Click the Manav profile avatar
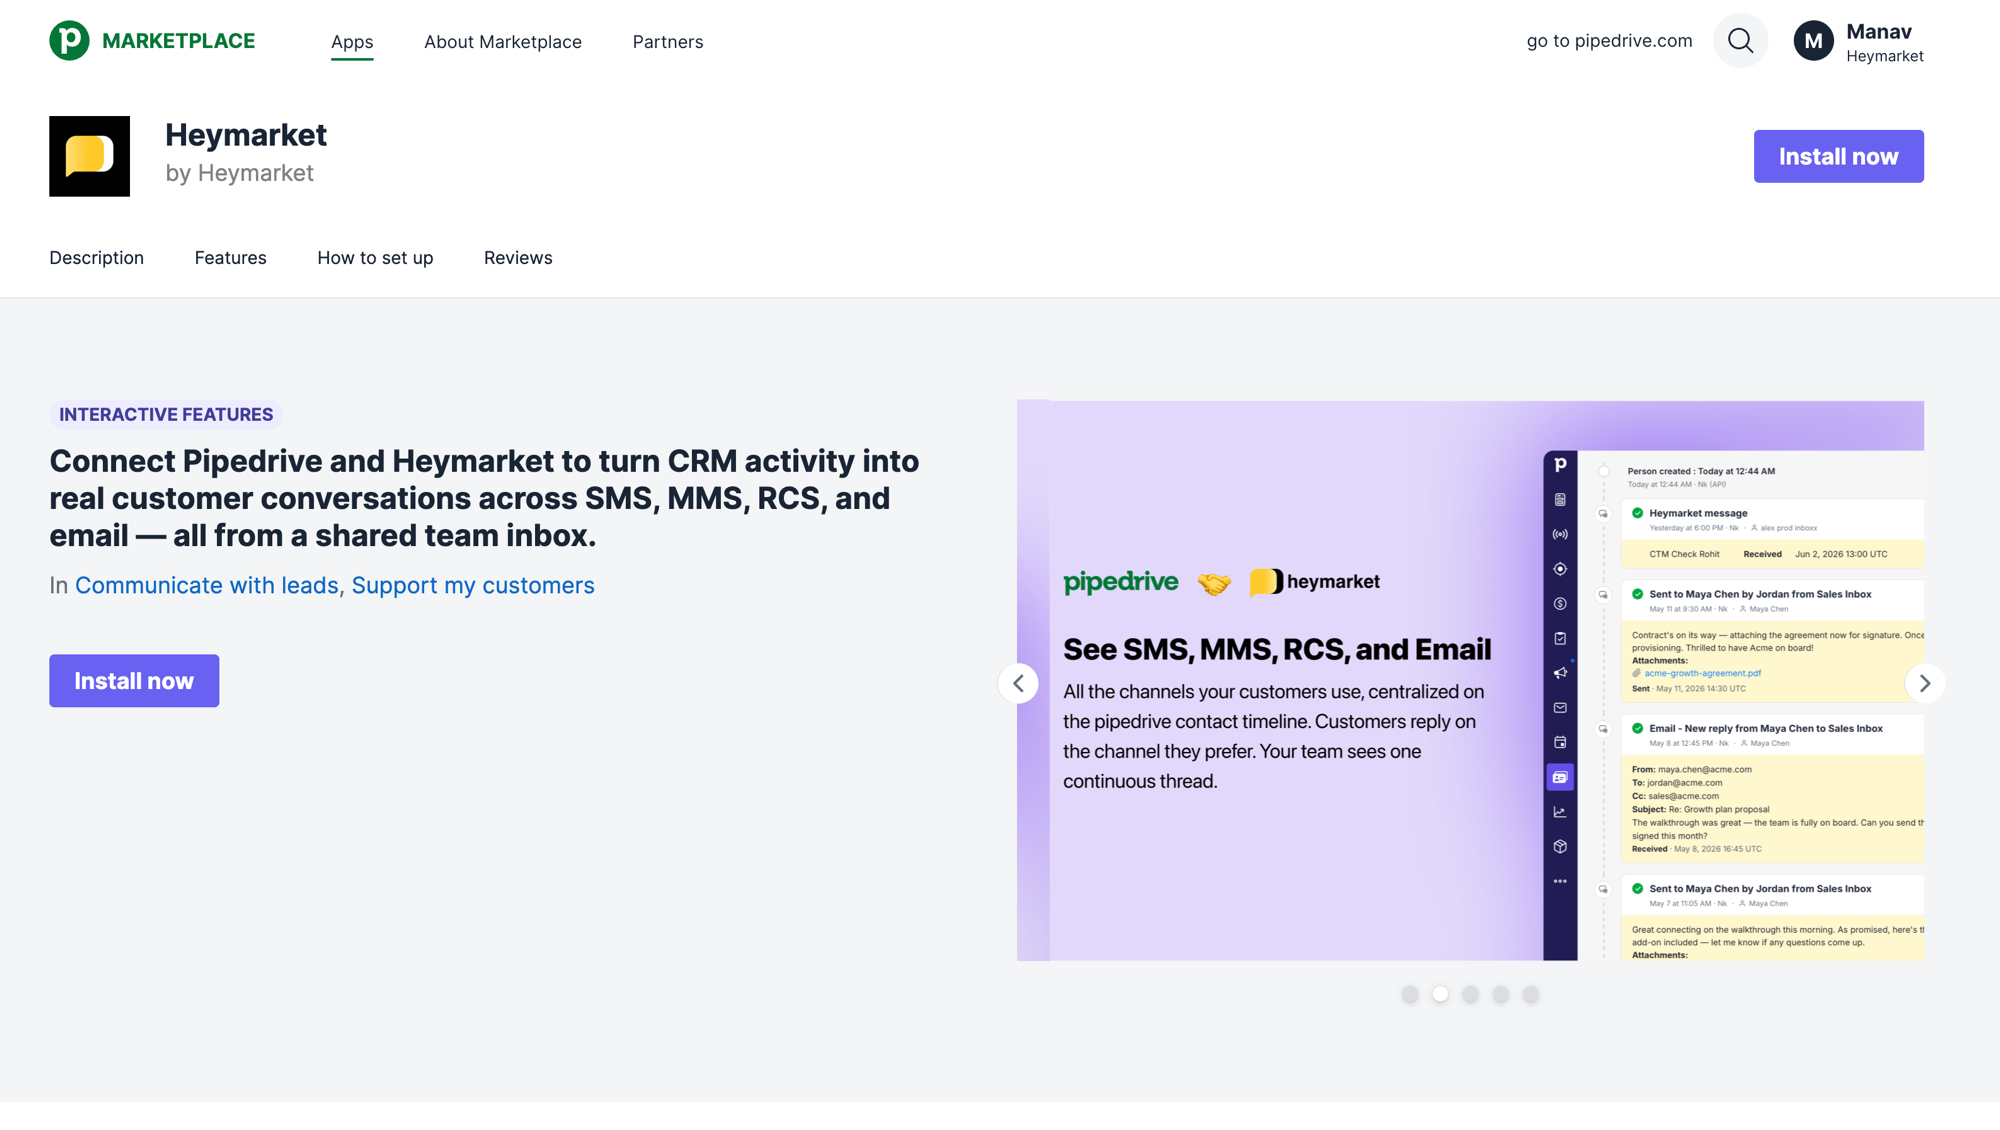Image resolution: width=2000 pixels, height=1130 pixels. [1813, 41]
